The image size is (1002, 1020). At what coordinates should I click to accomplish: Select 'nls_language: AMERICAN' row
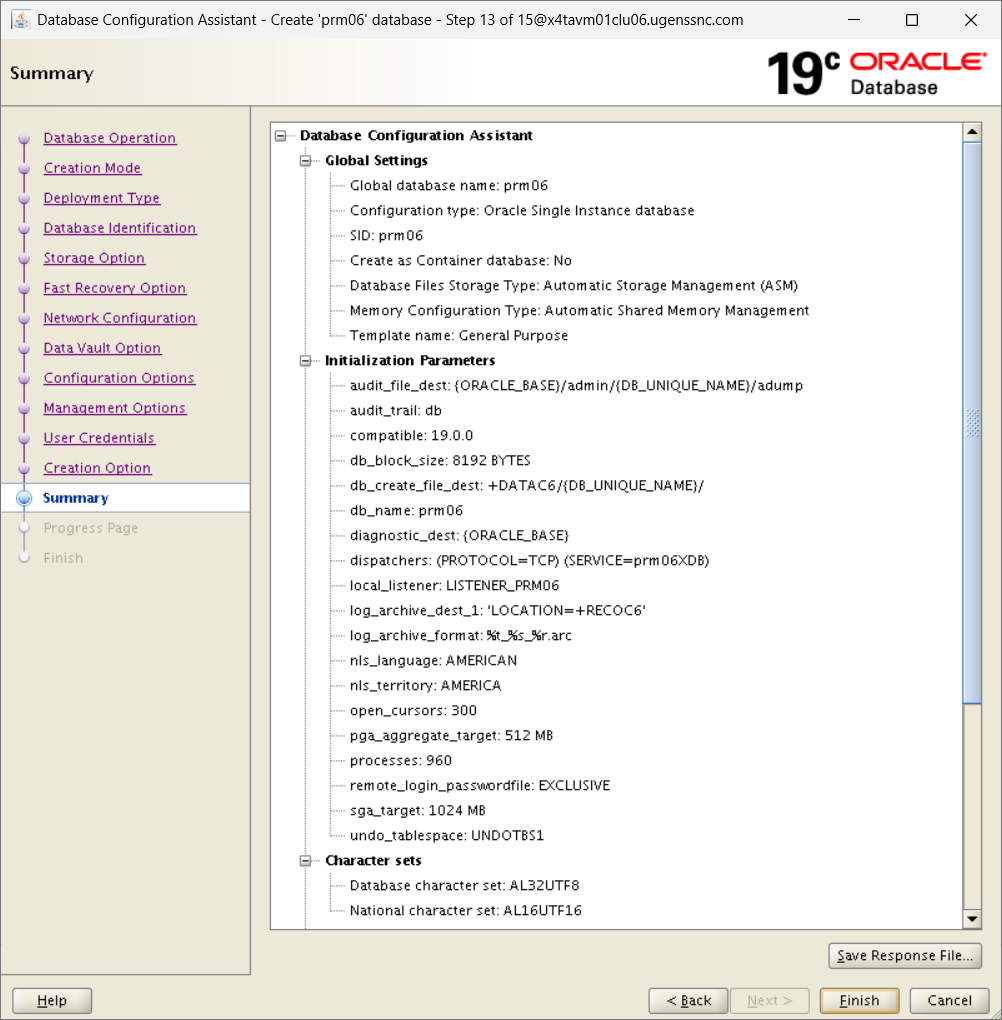(x=433, y=661)
